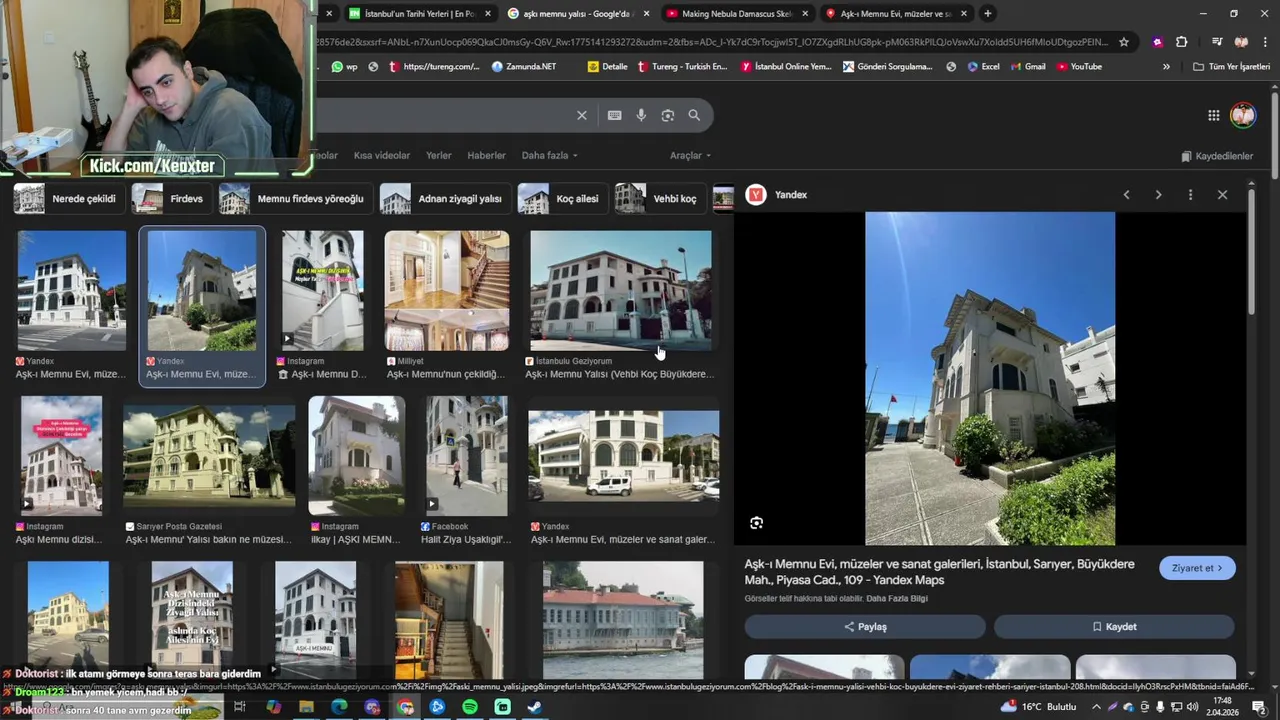Open the Google account avatar menu
This screenshot has width=1280, height=720.
click(x=1243, y=115)
